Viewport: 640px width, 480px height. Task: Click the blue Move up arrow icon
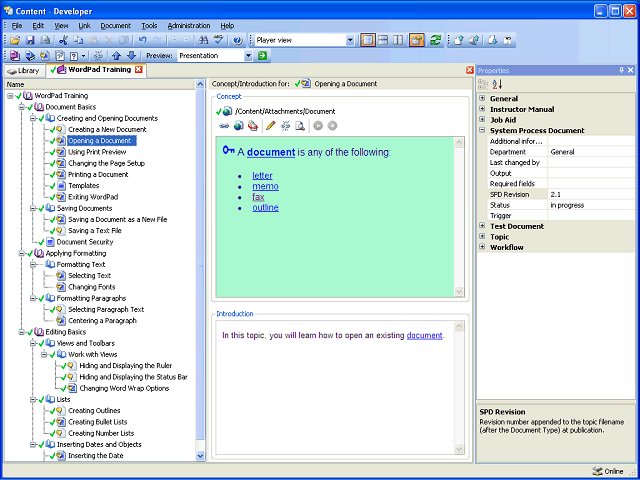116,56
